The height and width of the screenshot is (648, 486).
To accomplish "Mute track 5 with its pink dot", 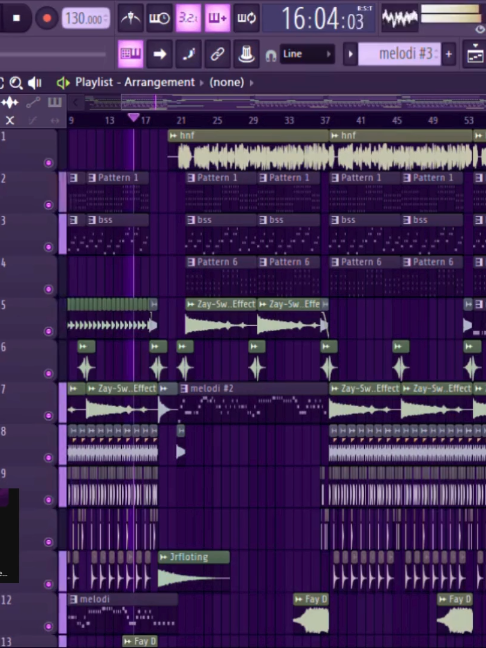I will coord(49,331).
